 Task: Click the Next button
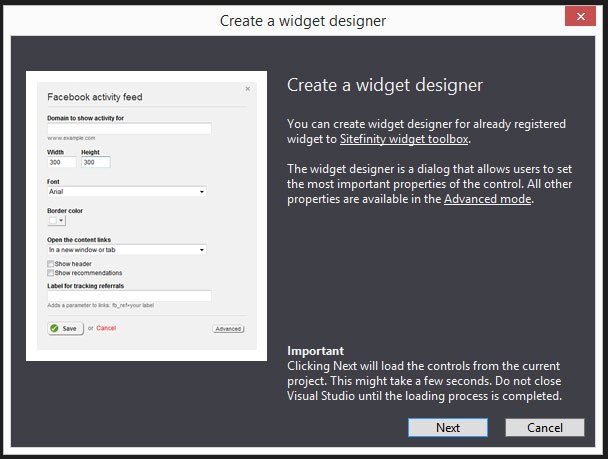click(x=448, y=427)
